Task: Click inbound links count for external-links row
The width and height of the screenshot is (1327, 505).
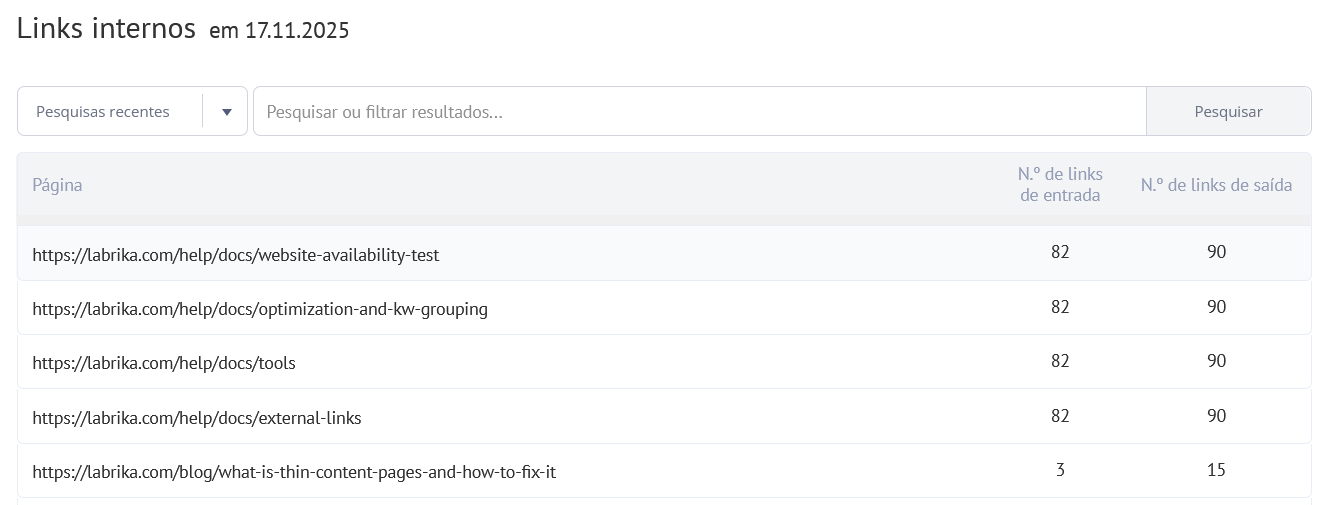Action: pos(1060,416)
